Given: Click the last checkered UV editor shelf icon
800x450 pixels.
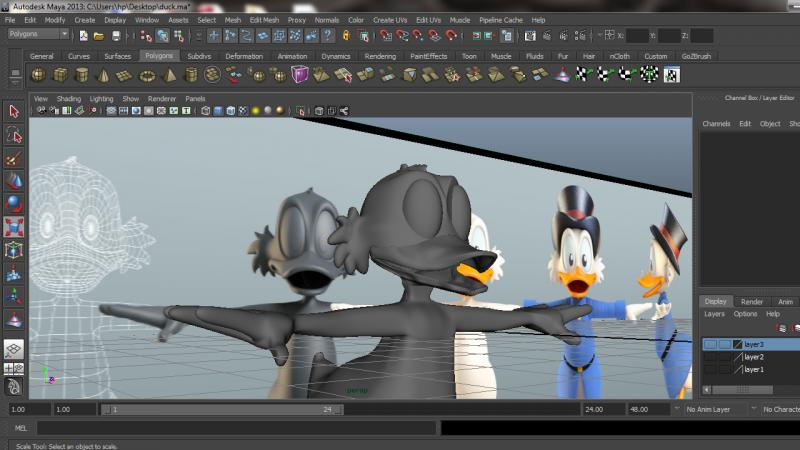Looking at the screenshot, I should click(x=671, y=75).
